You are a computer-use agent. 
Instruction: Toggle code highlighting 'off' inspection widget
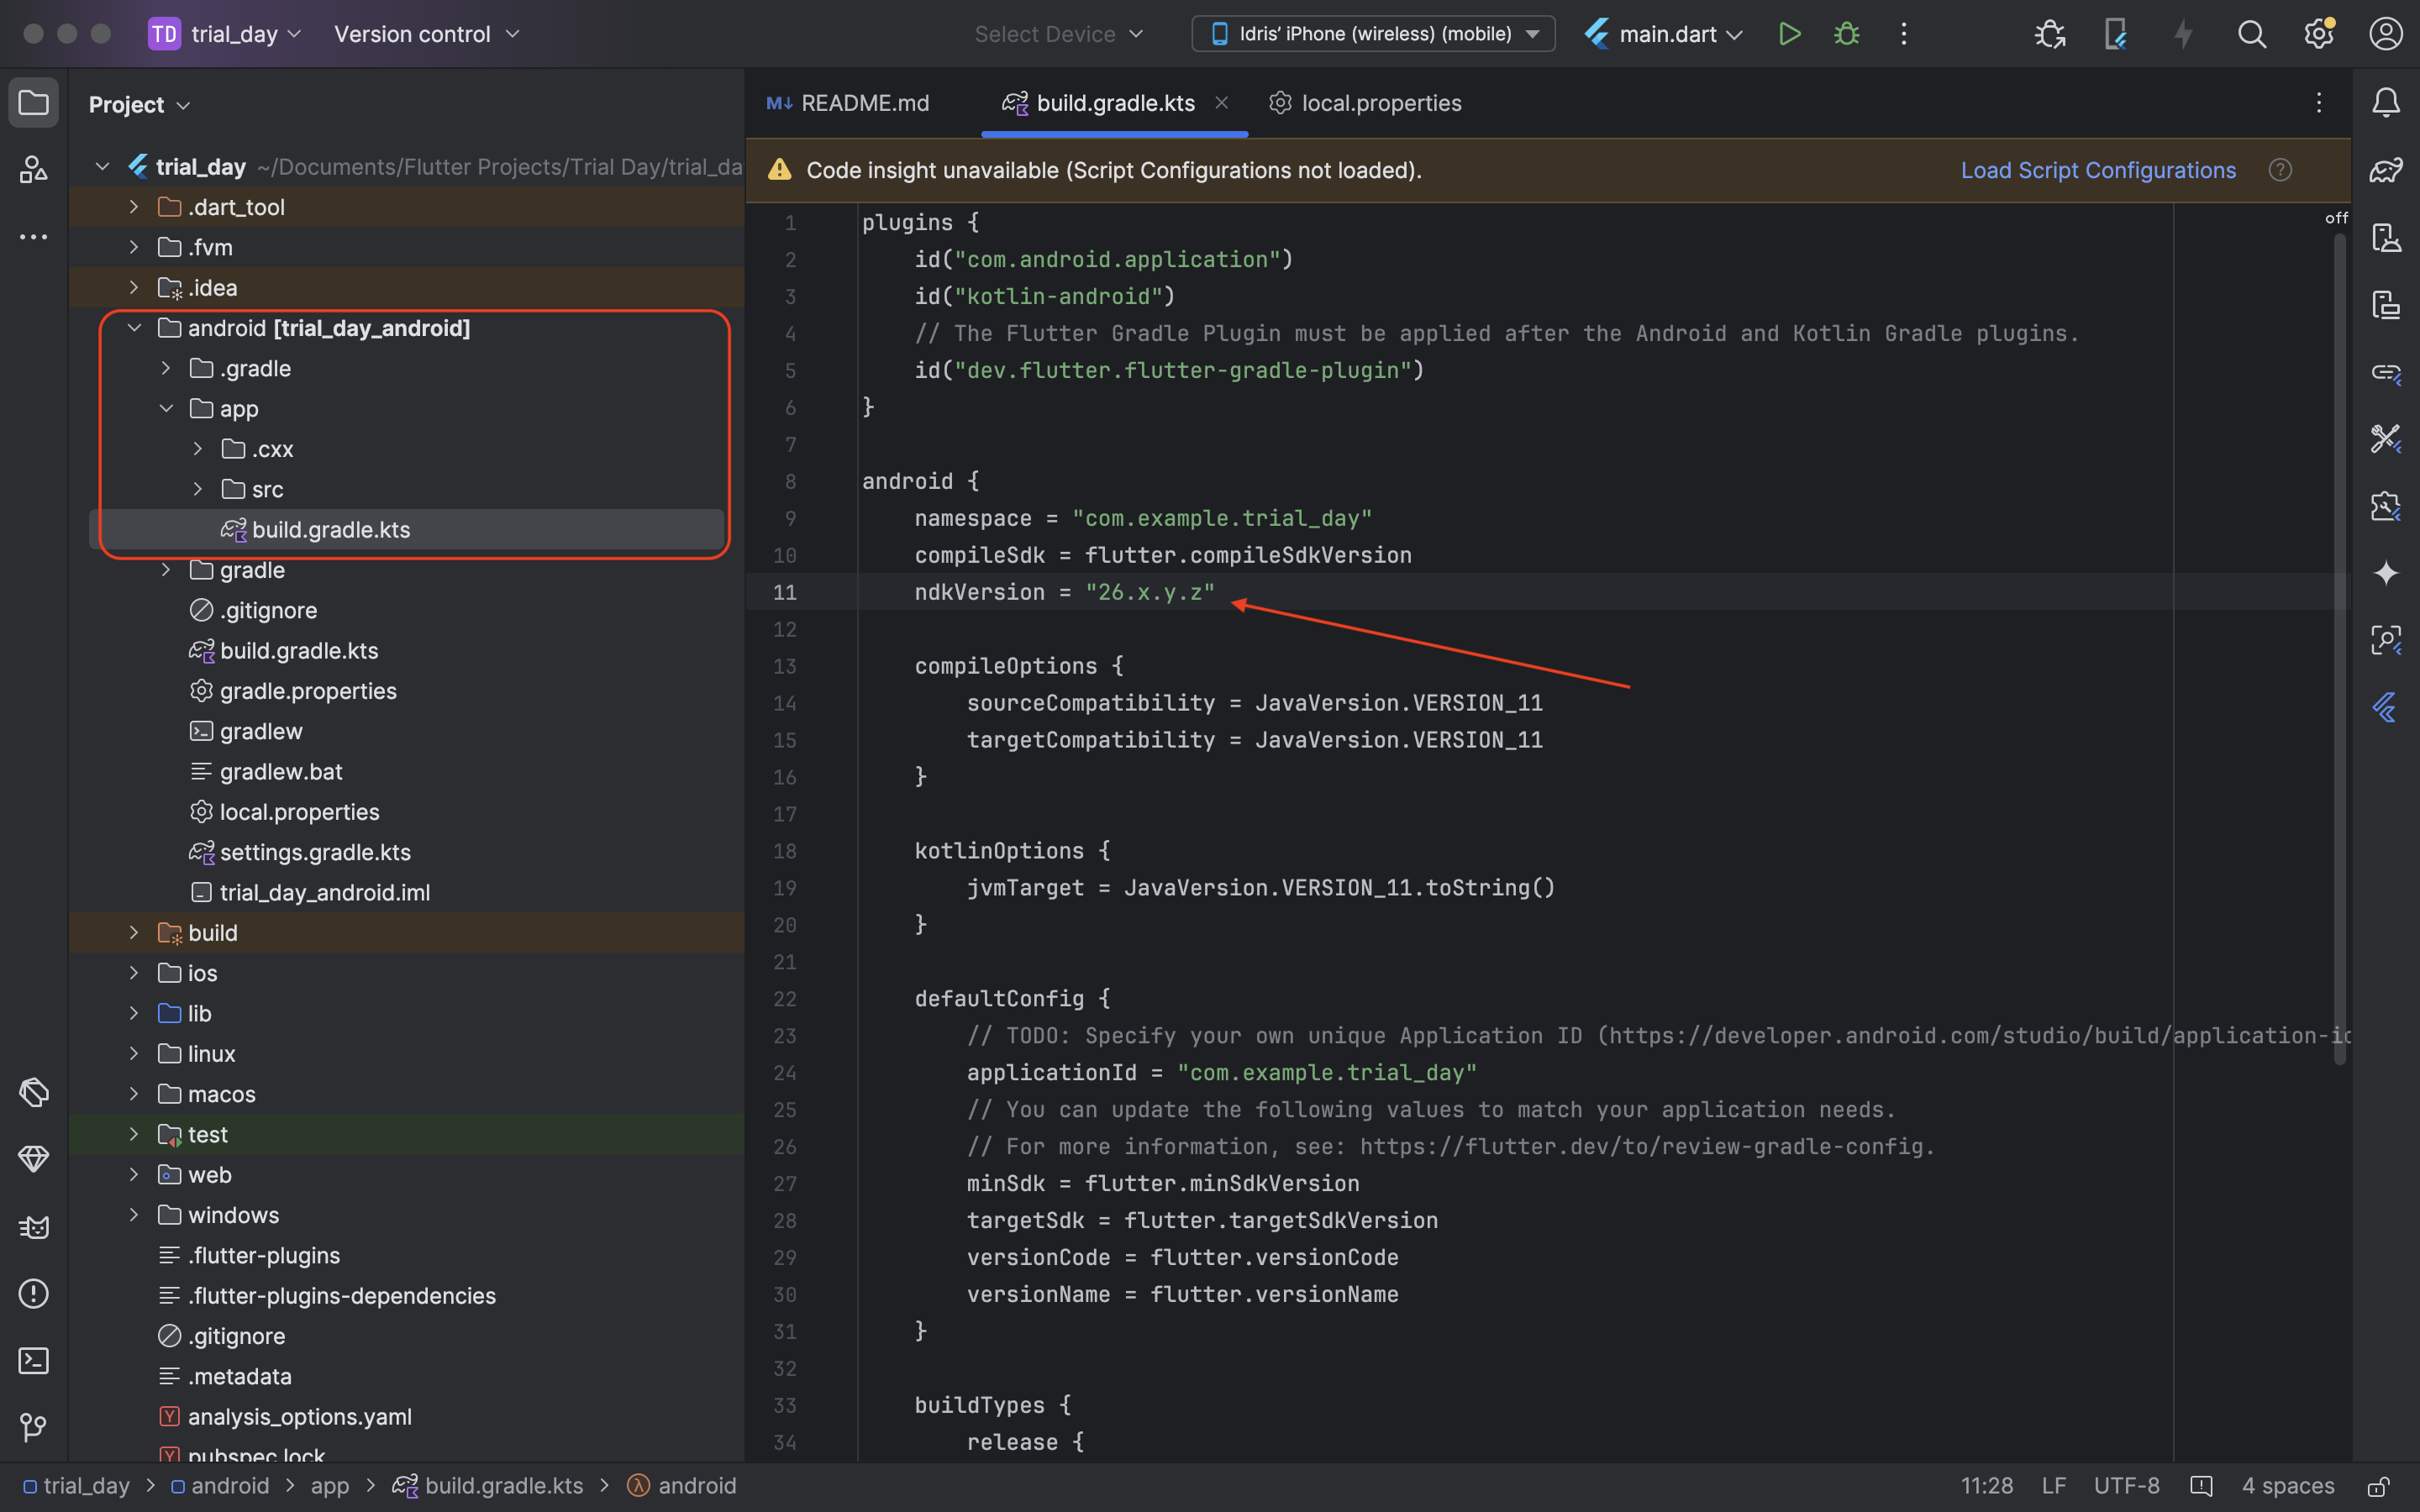pos(2336,218)
